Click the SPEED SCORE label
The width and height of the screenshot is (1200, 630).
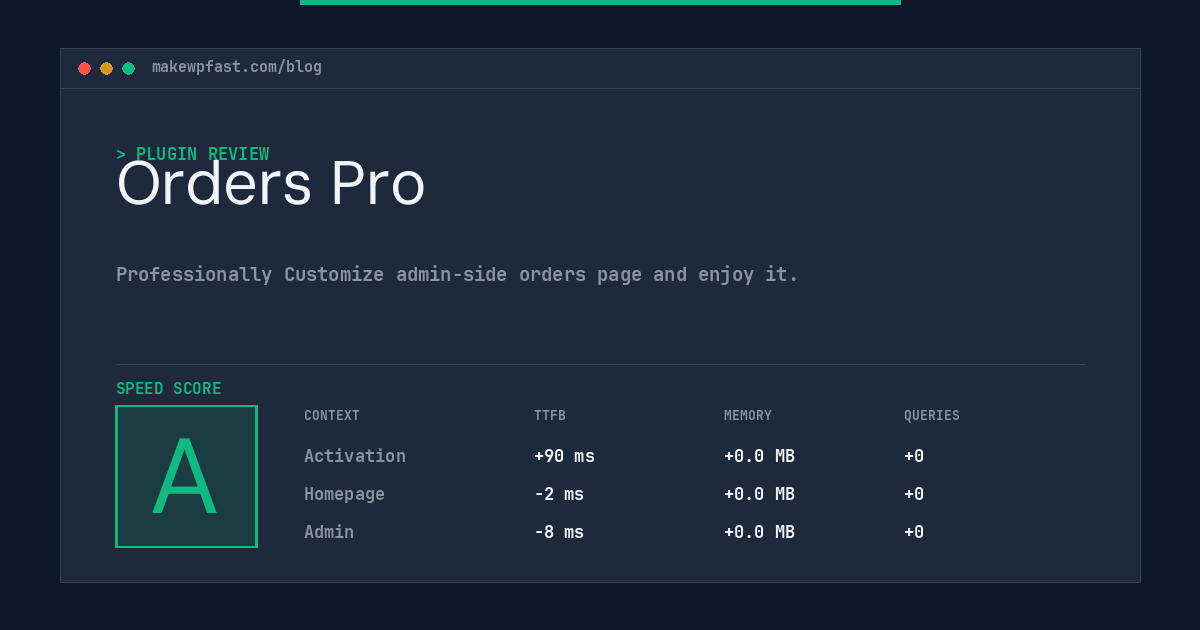pos(169,388)
